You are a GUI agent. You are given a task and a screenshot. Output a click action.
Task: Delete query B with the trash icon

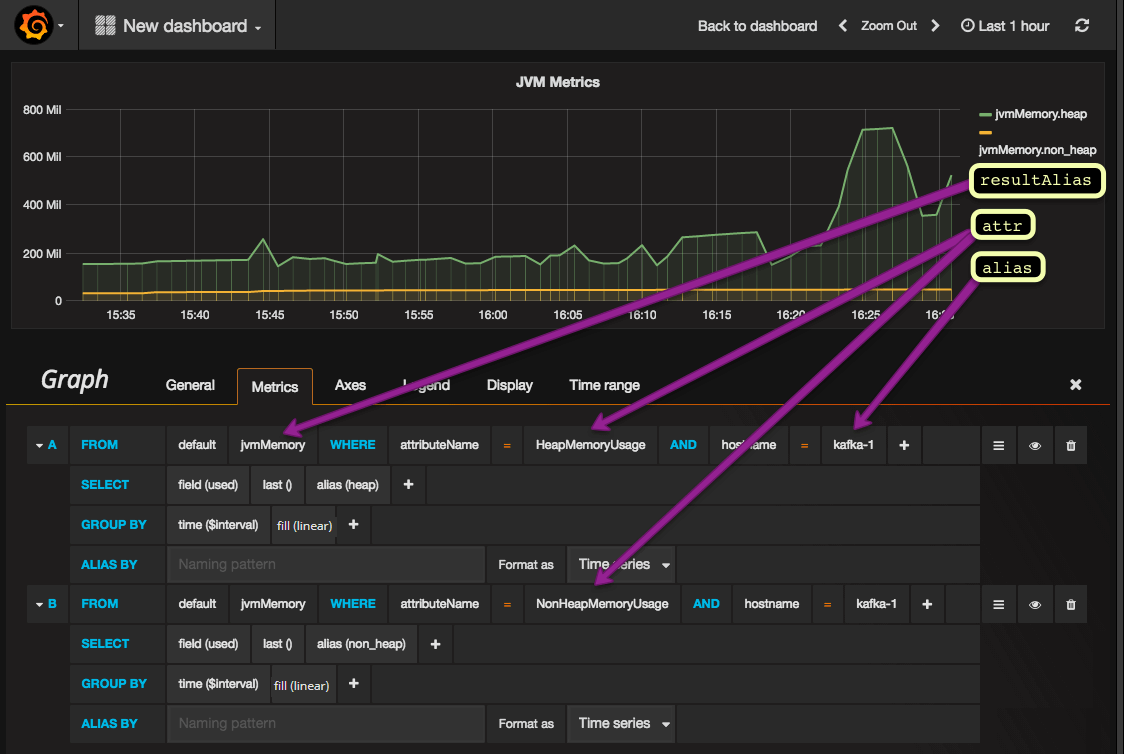[x=1070, y=604]
